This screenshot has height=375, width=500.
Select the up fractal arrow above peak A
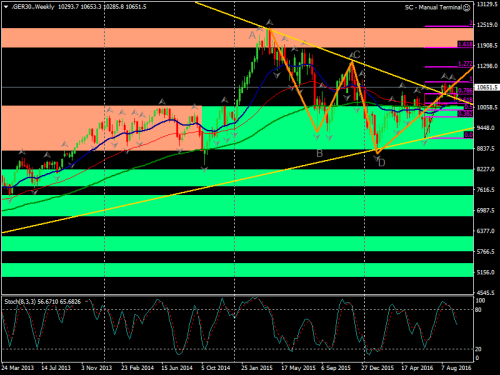[x=270, y=23]
